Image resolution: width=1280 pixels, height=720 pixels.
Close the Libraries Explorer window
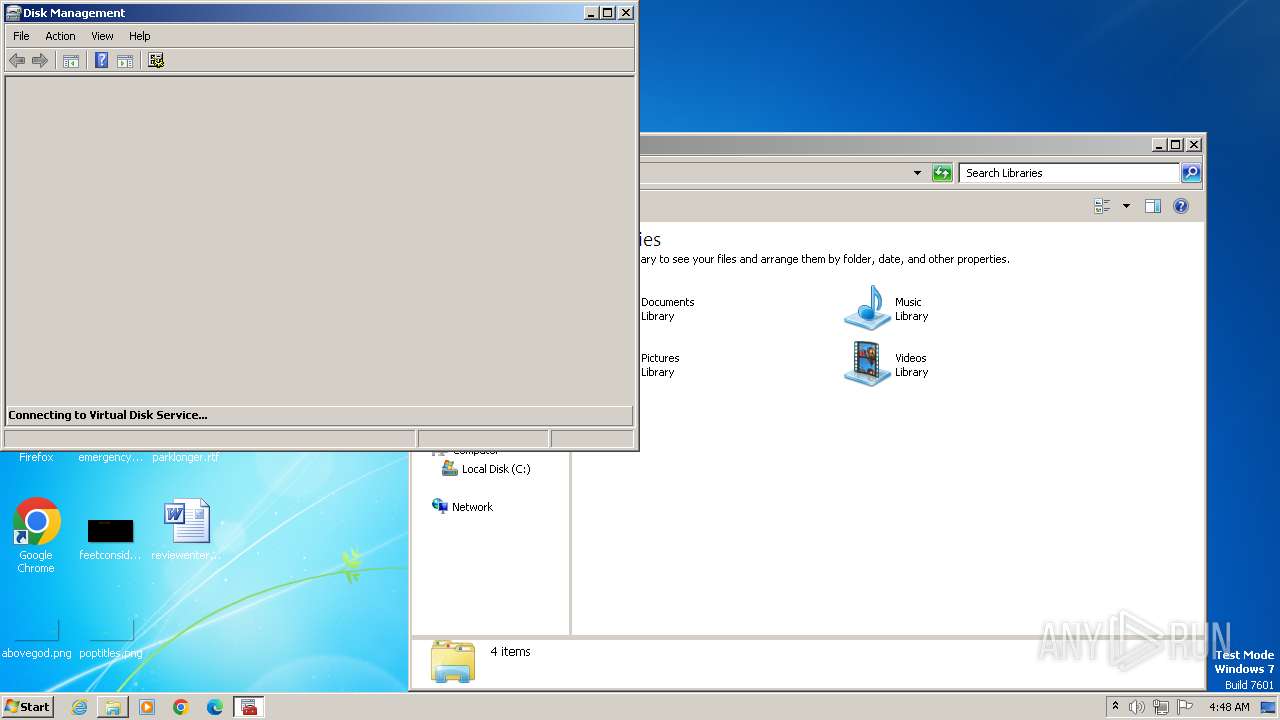(x=1194, y=145)
